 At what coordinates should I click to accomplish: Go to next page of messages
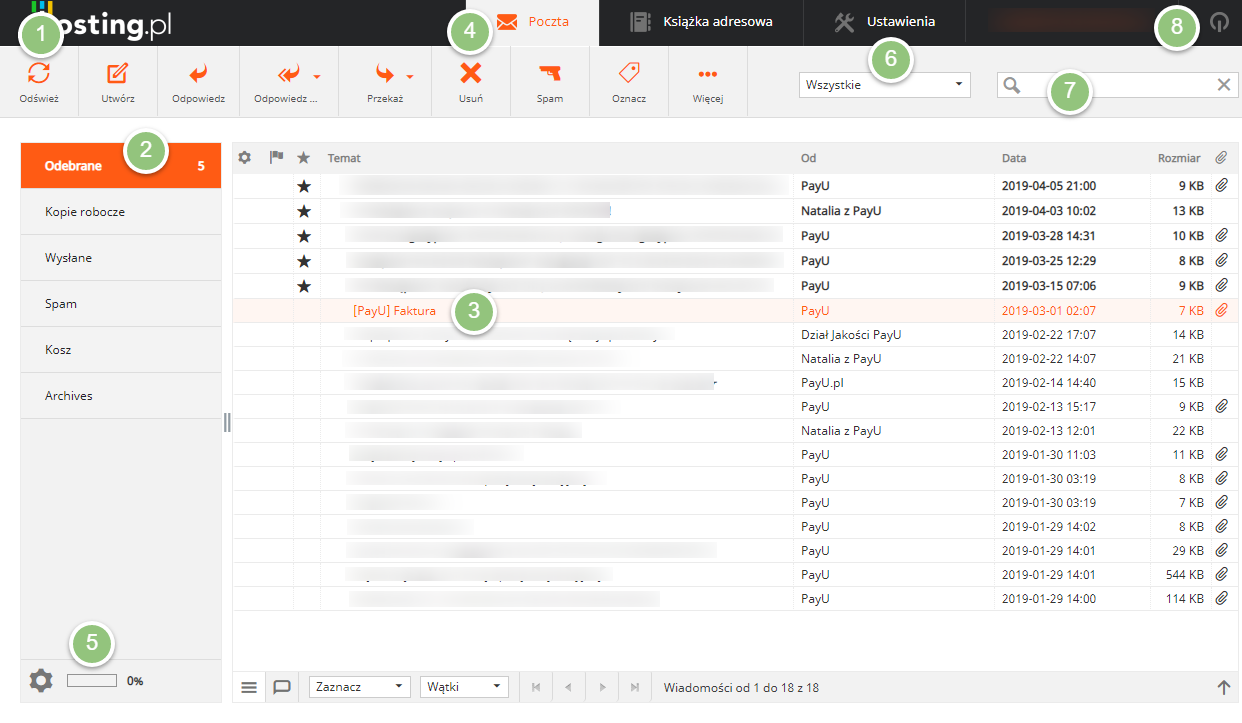click(x=602, y=688)
